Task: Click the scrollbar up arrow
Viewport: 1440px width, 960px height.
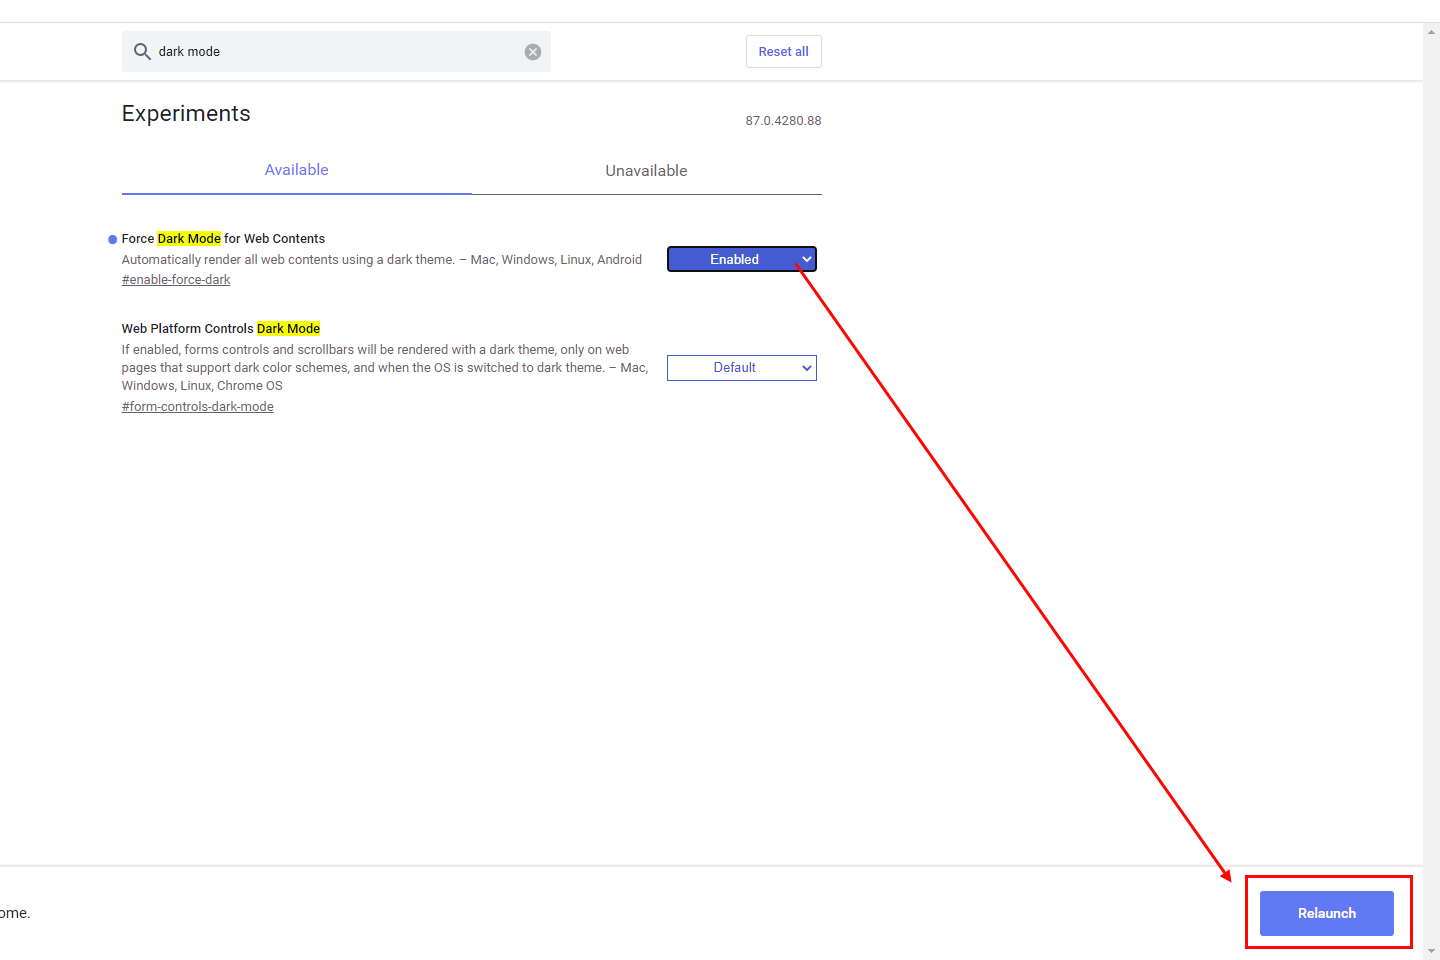Action: tap(1432, 32)
